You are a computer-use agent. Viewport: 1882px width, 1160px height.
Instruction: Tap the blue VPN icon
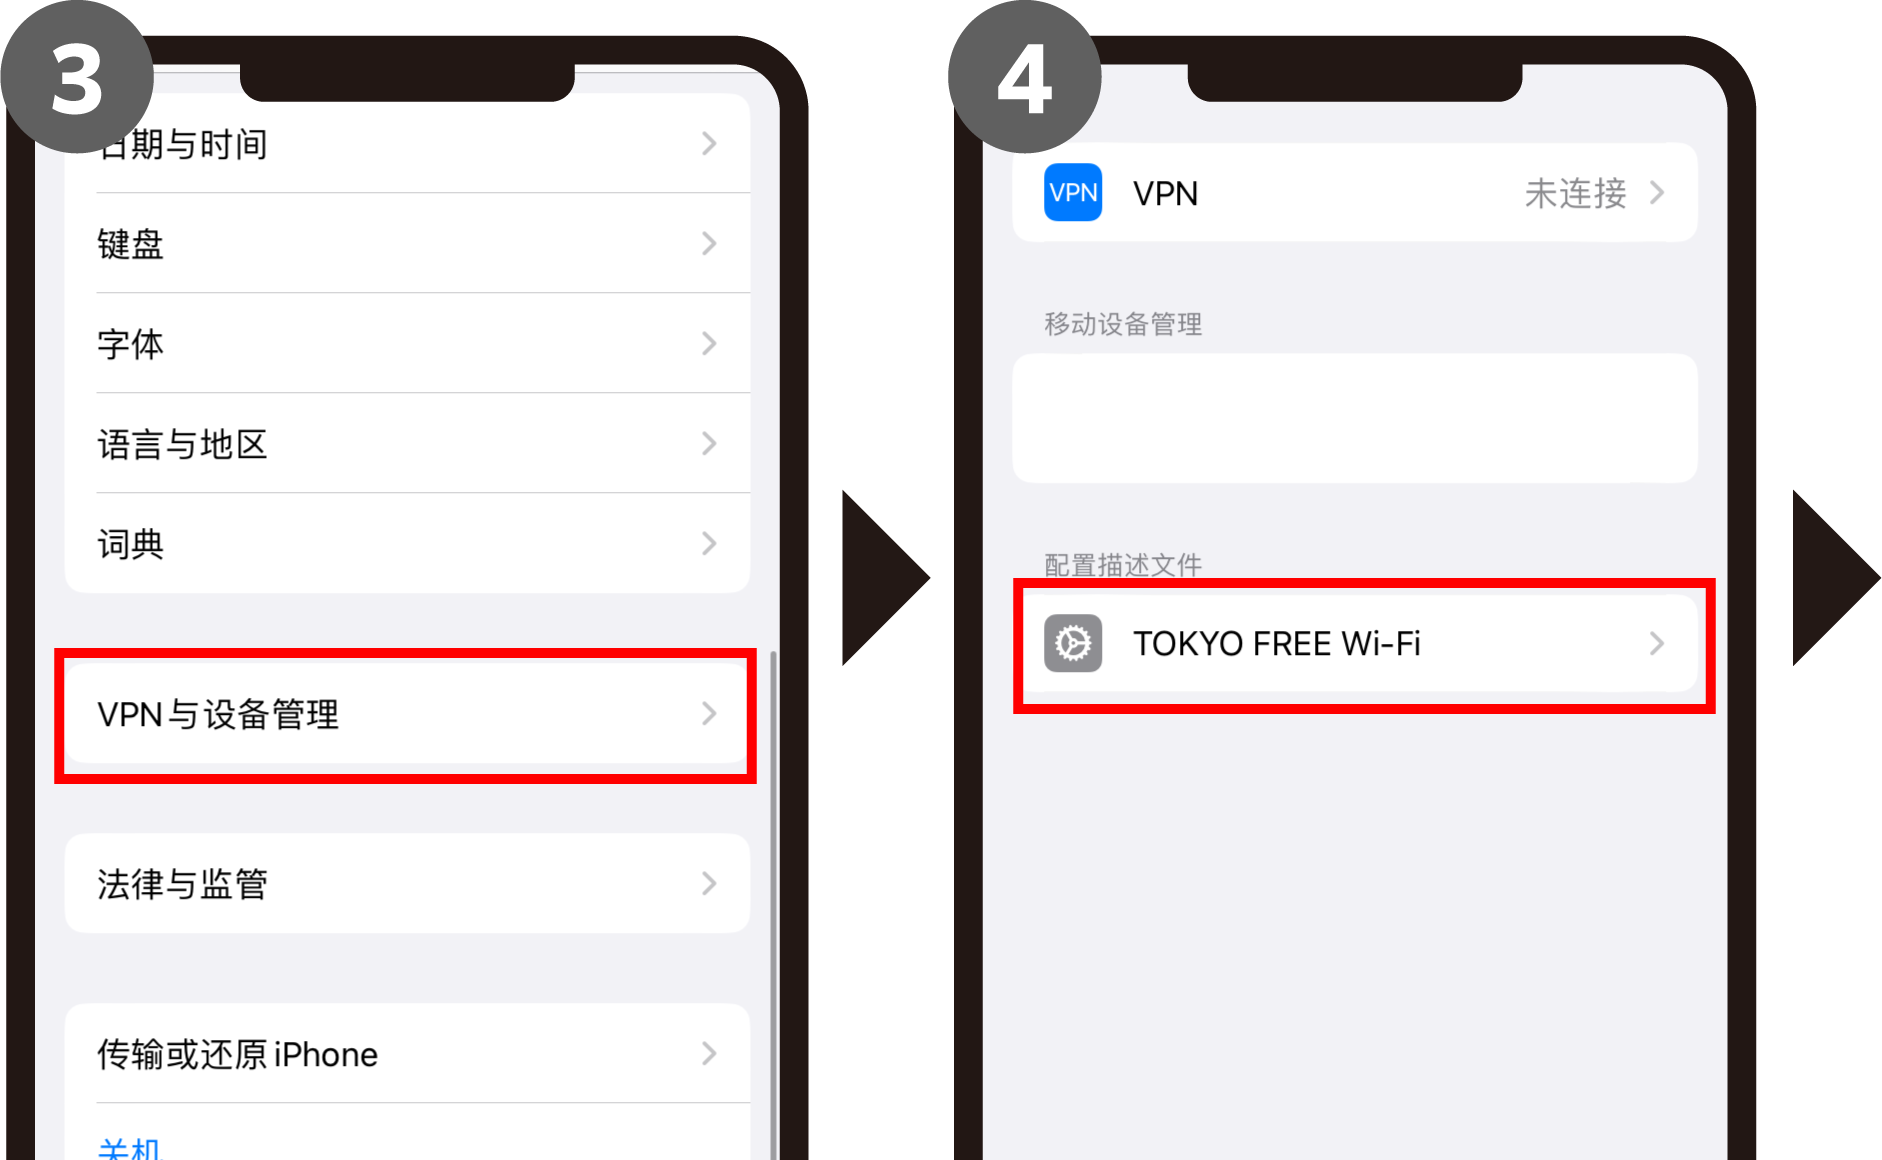(1073, 192)
